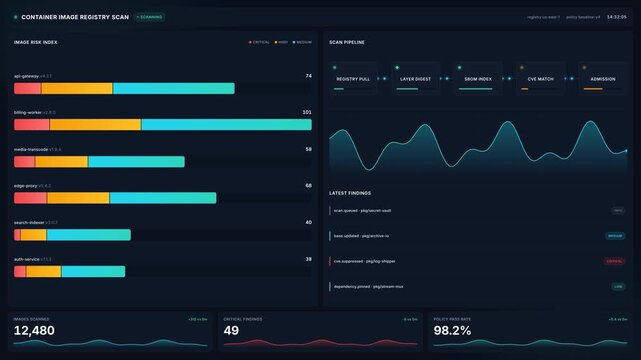Click the MEDIUM badge on base.updated row
641x360 pixels.
coord(615,236)
